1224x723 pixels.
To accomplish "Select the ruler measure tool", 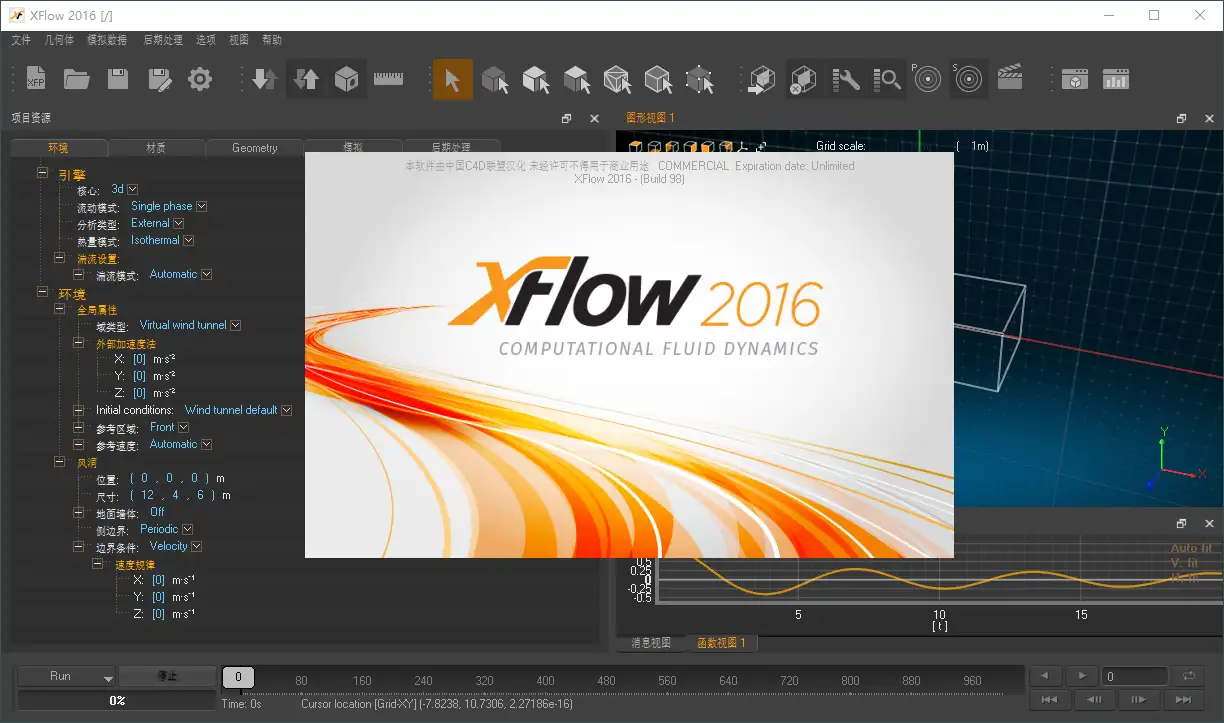I will (x=388, y=79).
